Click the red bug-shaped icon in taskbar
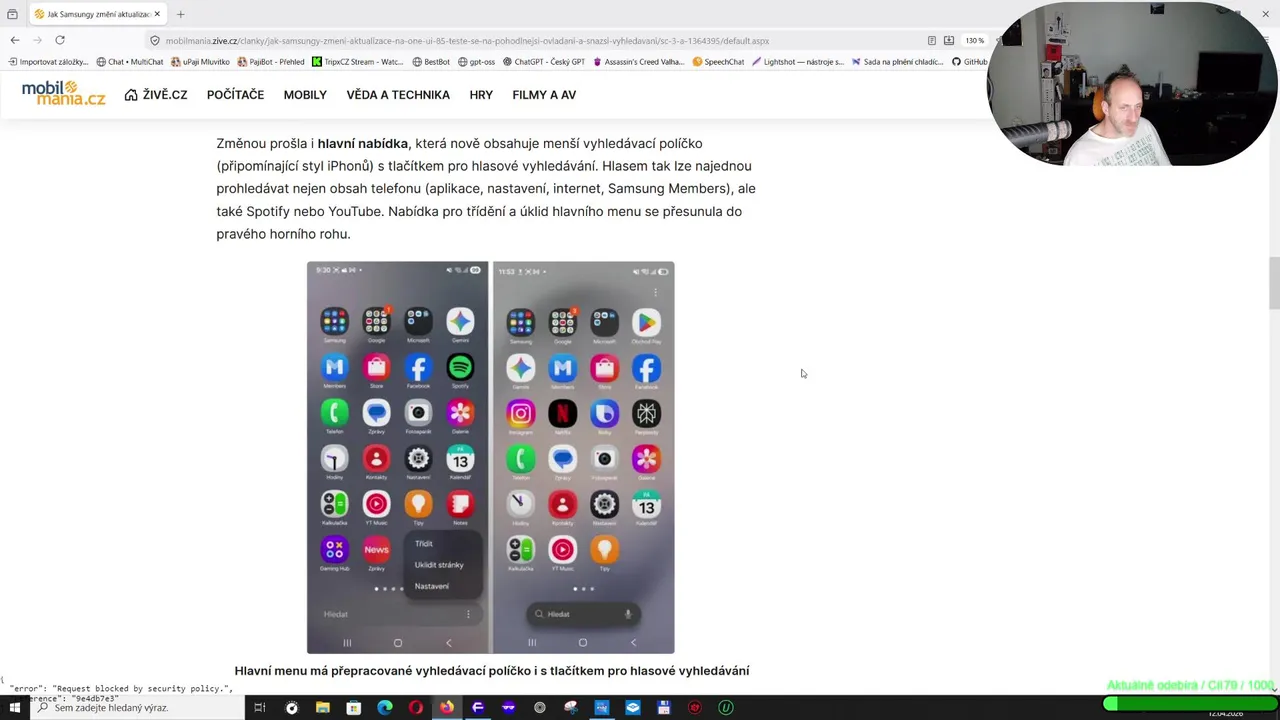 (695, 707)
